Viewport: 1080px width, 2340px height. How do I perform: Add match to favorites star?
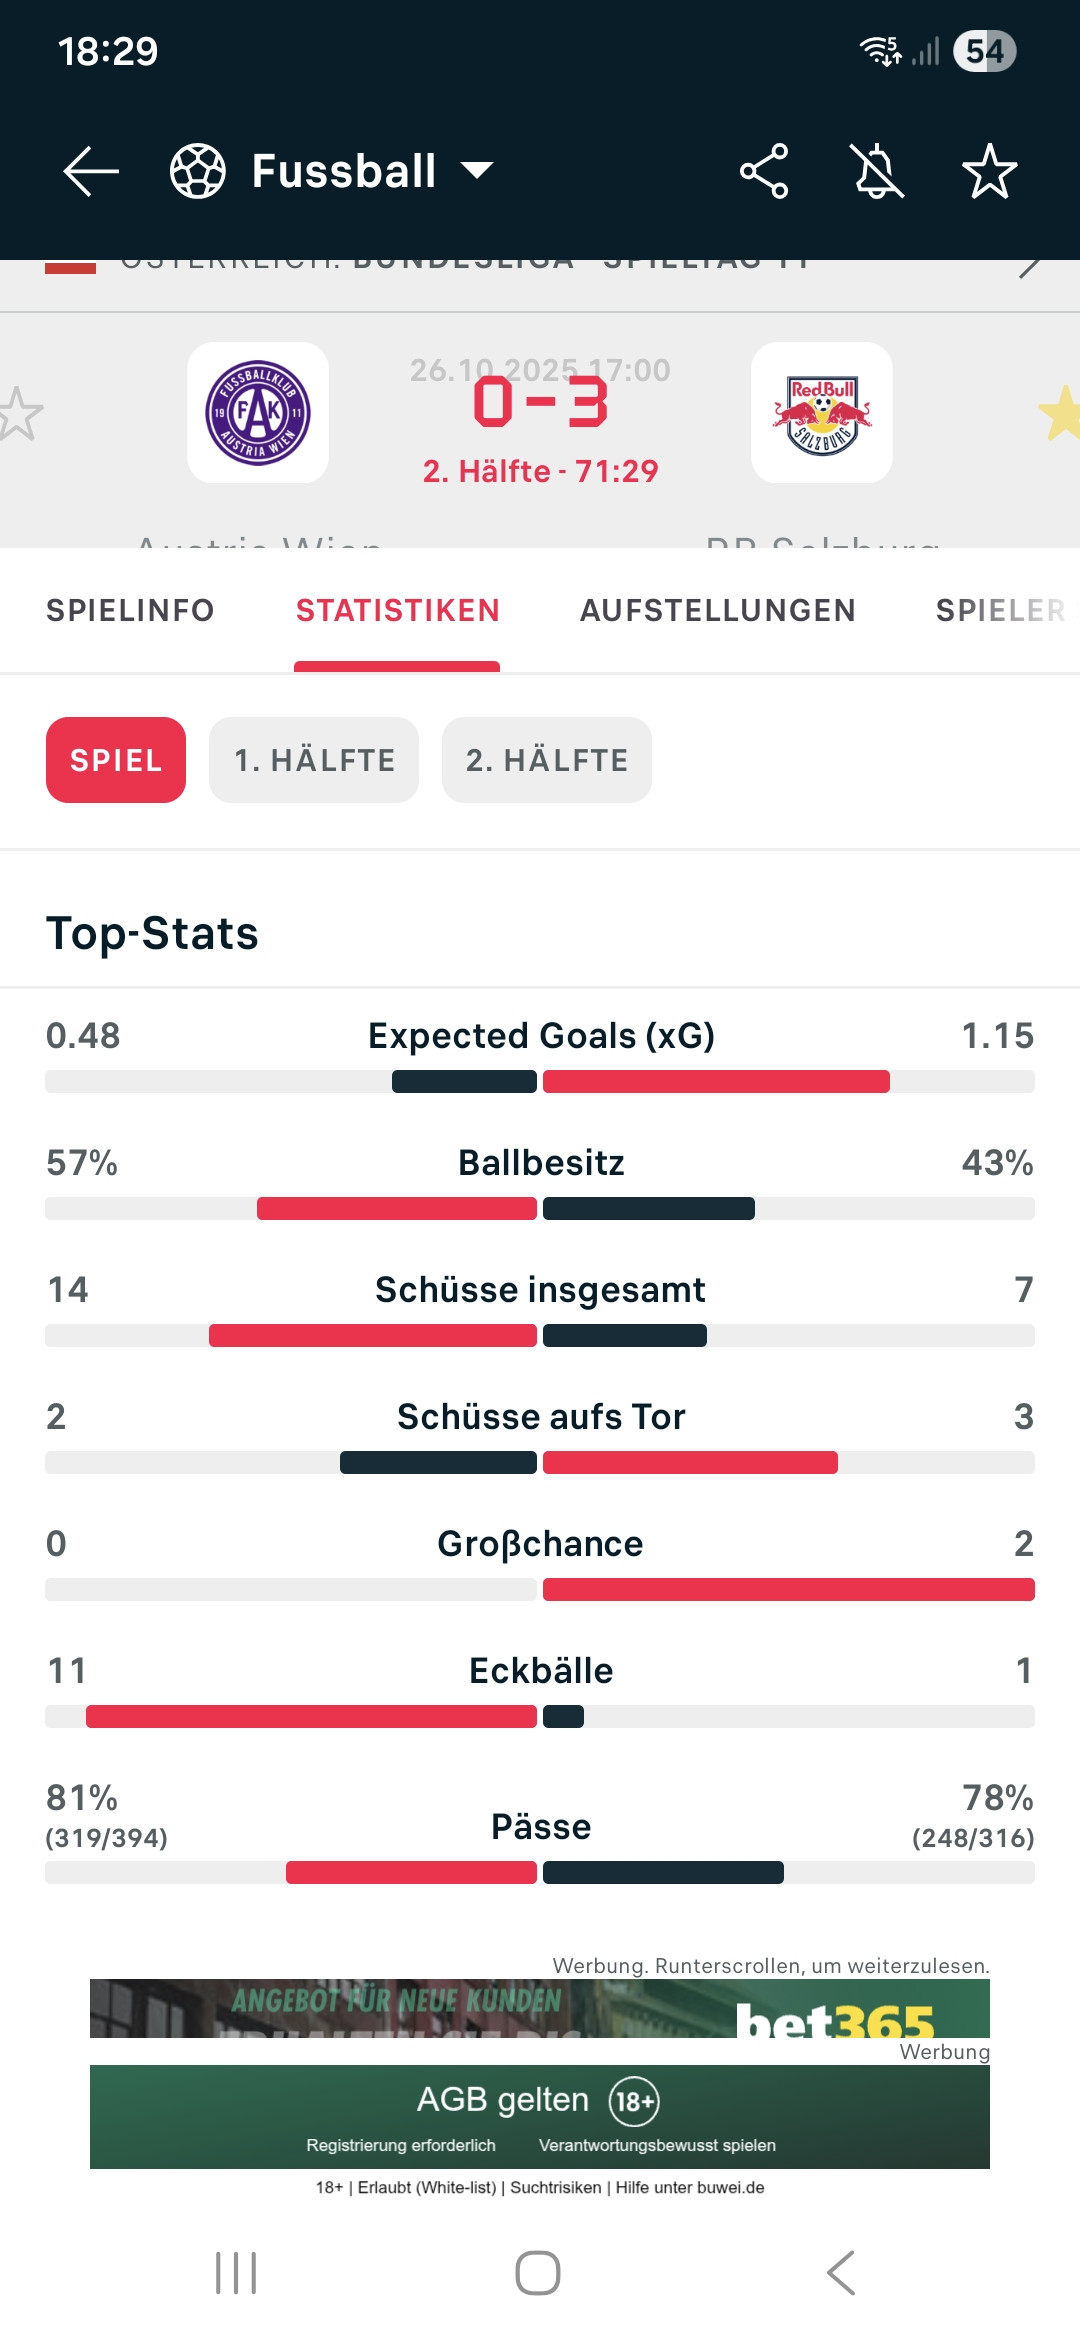989,171
